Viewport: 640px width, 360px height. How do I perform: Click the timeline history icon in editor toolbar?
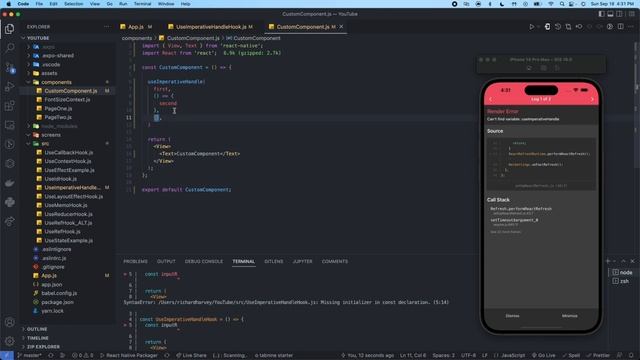558,27
